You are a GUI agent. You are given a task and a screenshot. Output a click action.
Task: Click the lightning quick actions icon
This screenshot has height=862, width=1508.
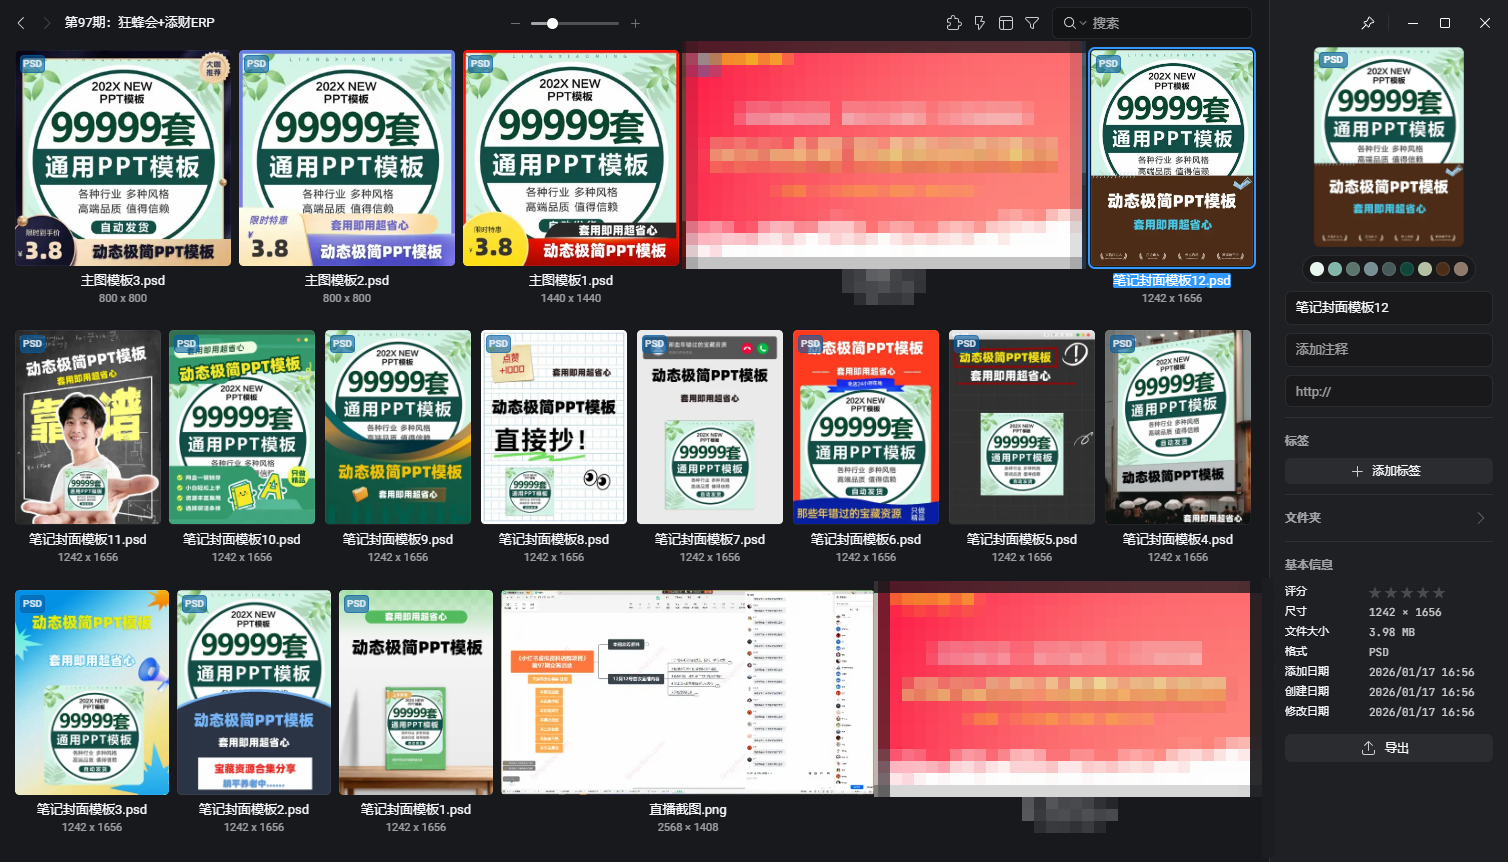point(979,22)
